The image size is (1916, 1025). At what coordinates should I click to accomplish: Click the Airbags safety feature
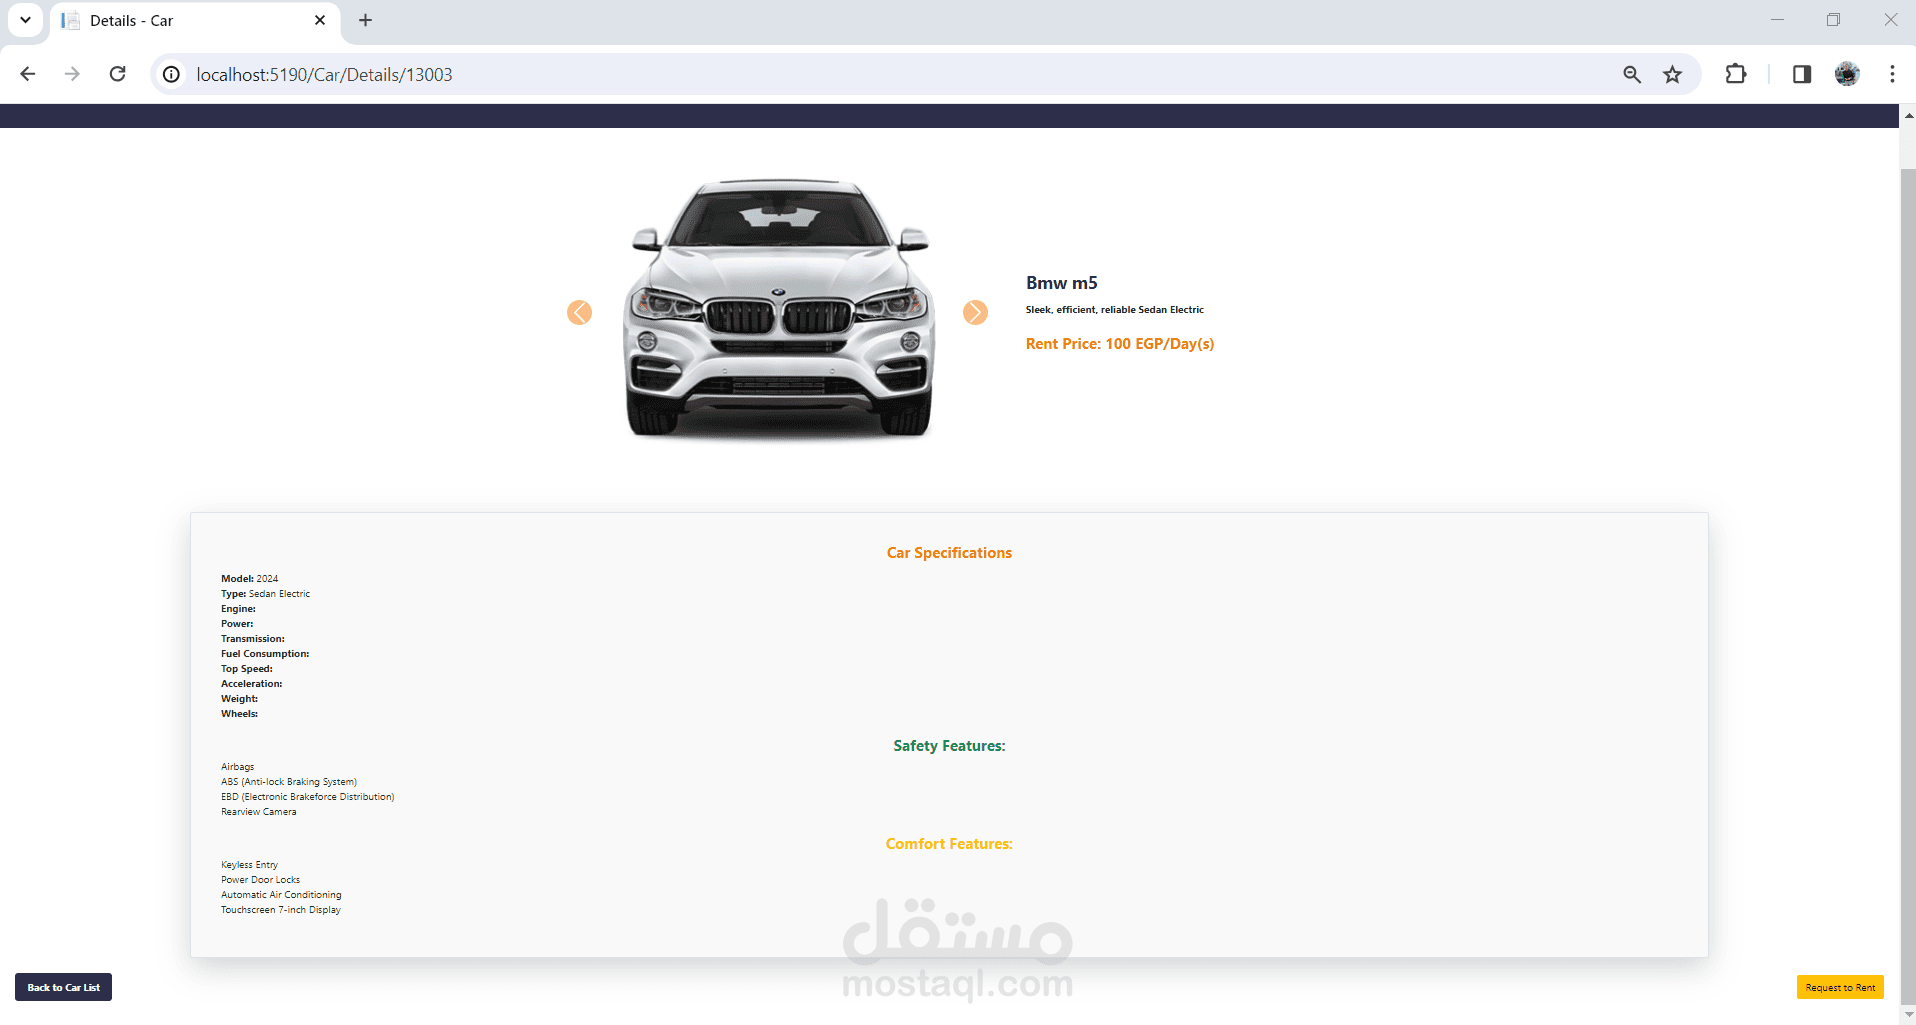point(238,767)
